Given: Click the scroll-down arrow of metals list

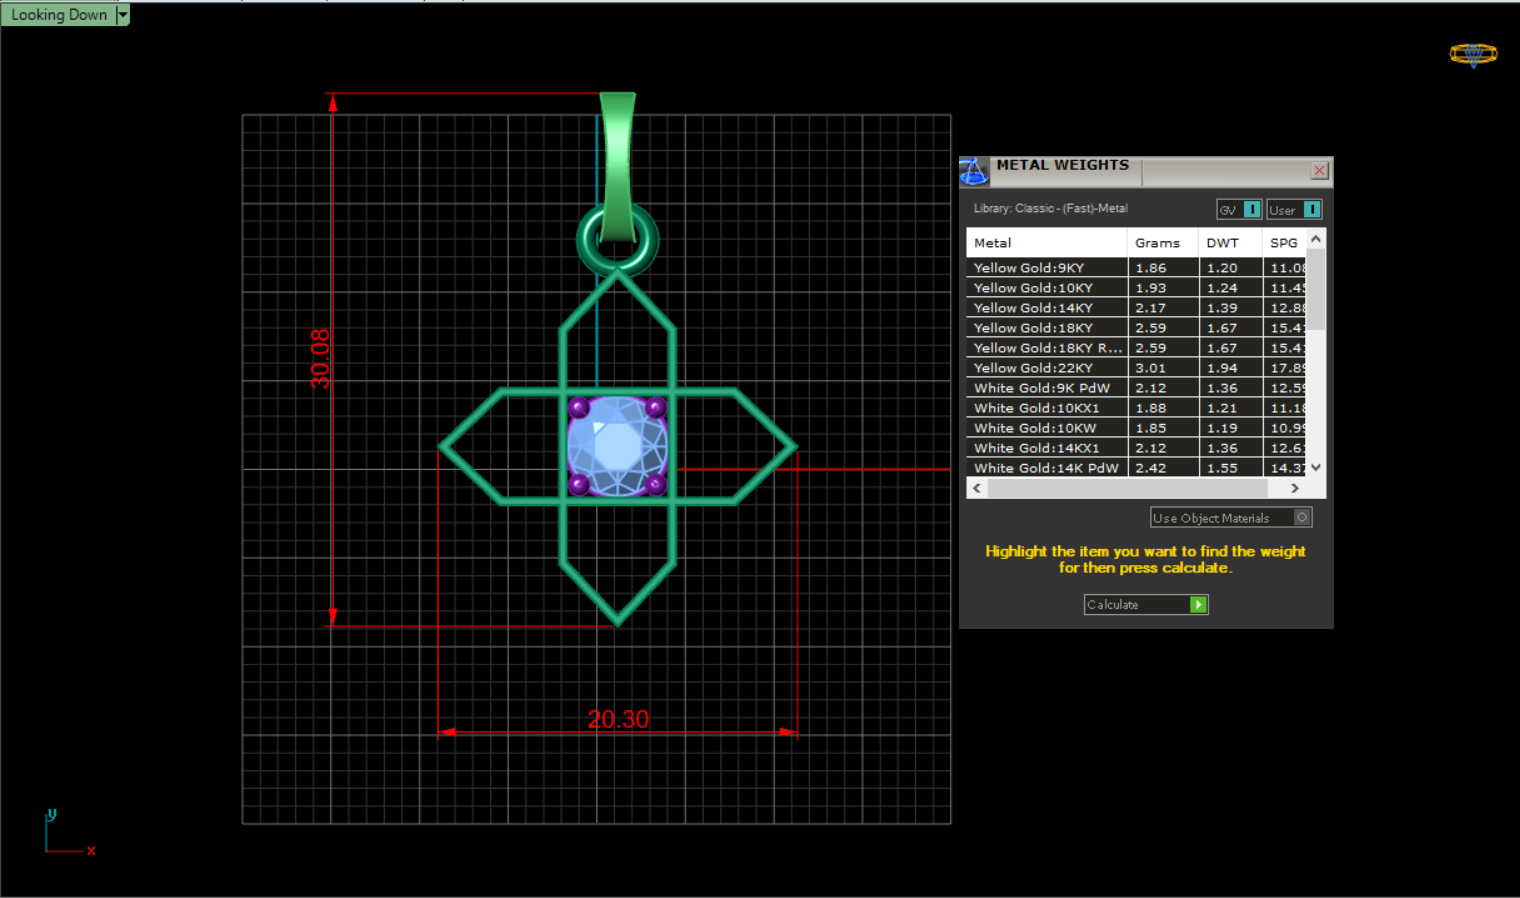Looking at the screenshot, I should (x=1316, y=467).
